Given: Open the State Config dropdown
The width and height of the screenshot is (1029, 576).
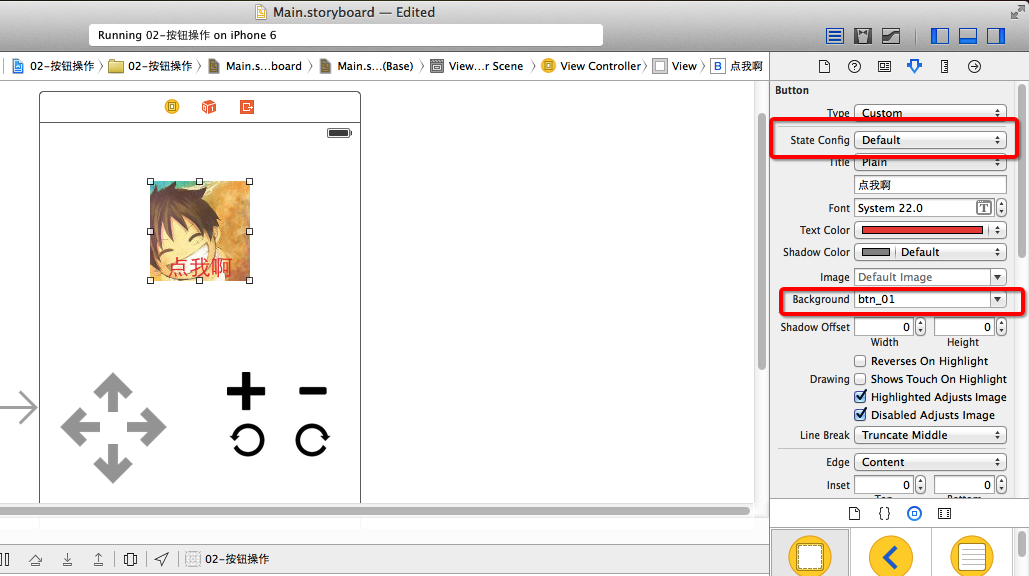Looking at the screenshot, I should click(930, 140).
